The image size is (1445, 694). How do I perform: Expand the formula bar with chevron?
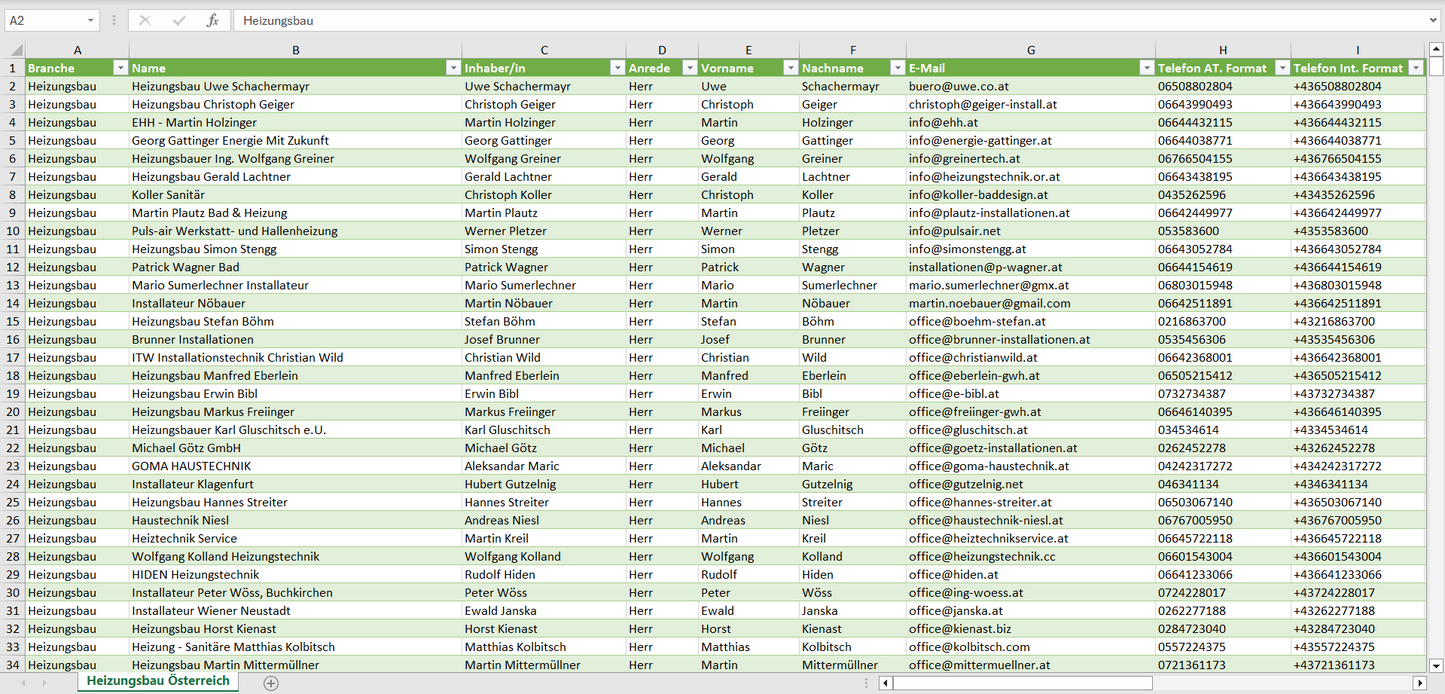[1434, 20]
